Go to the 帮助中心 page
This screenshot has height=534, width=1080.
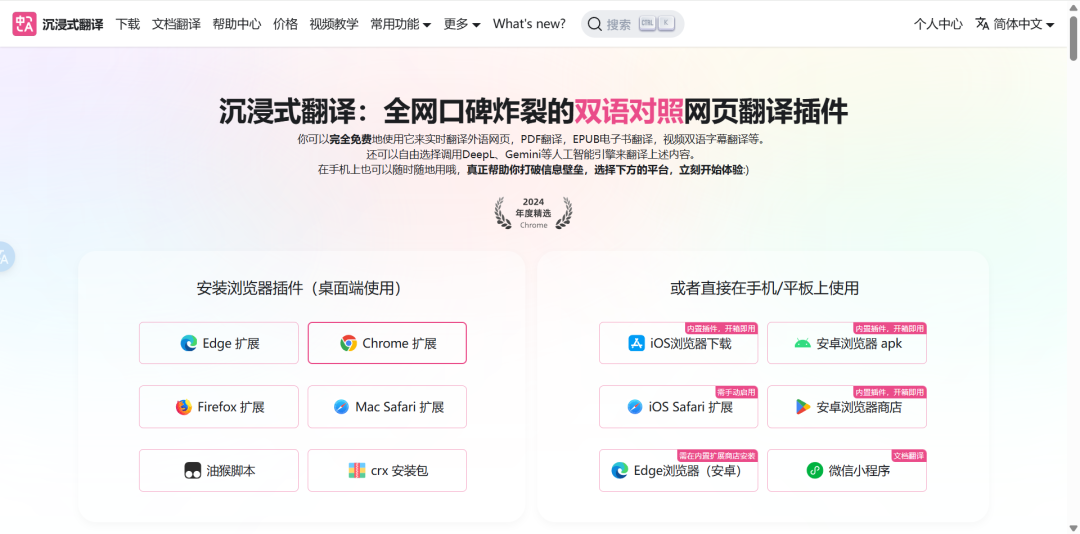click(237, 24)
